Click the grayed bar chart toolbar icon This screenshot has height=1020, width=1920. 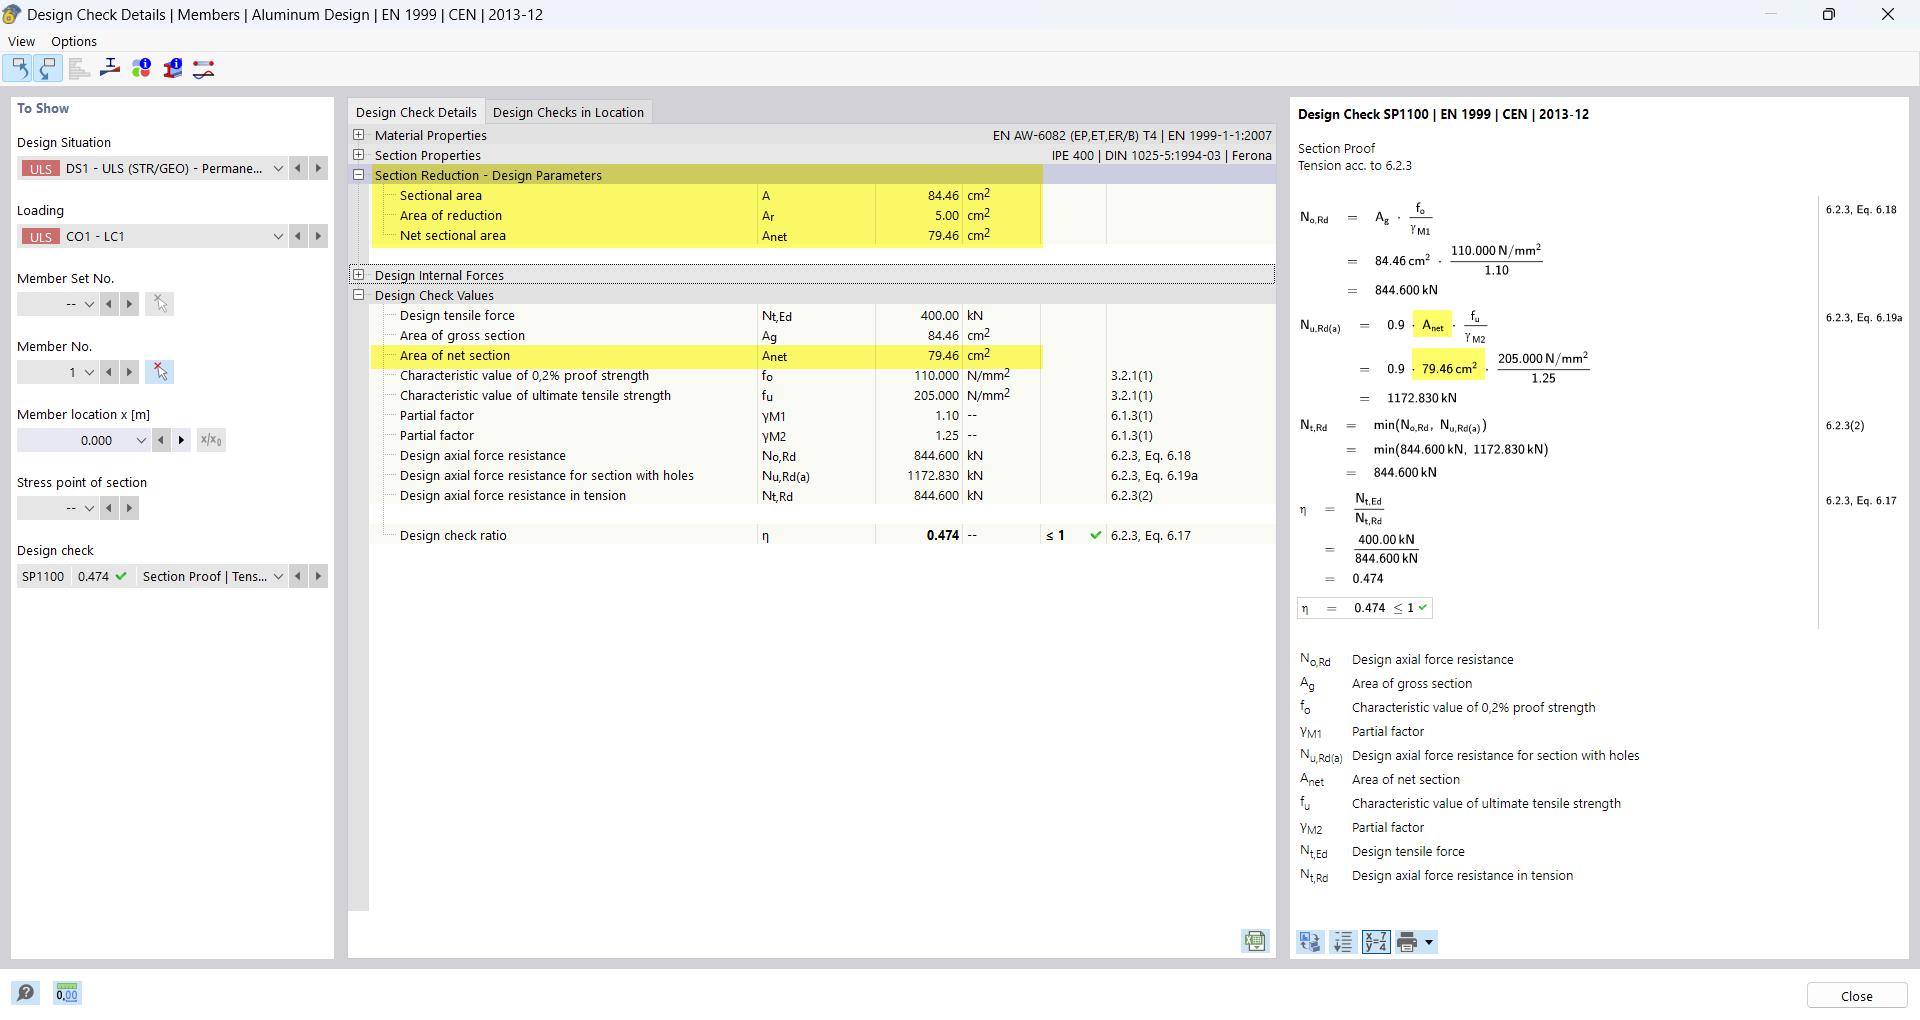pyautogui.click(x=79, y=68)
